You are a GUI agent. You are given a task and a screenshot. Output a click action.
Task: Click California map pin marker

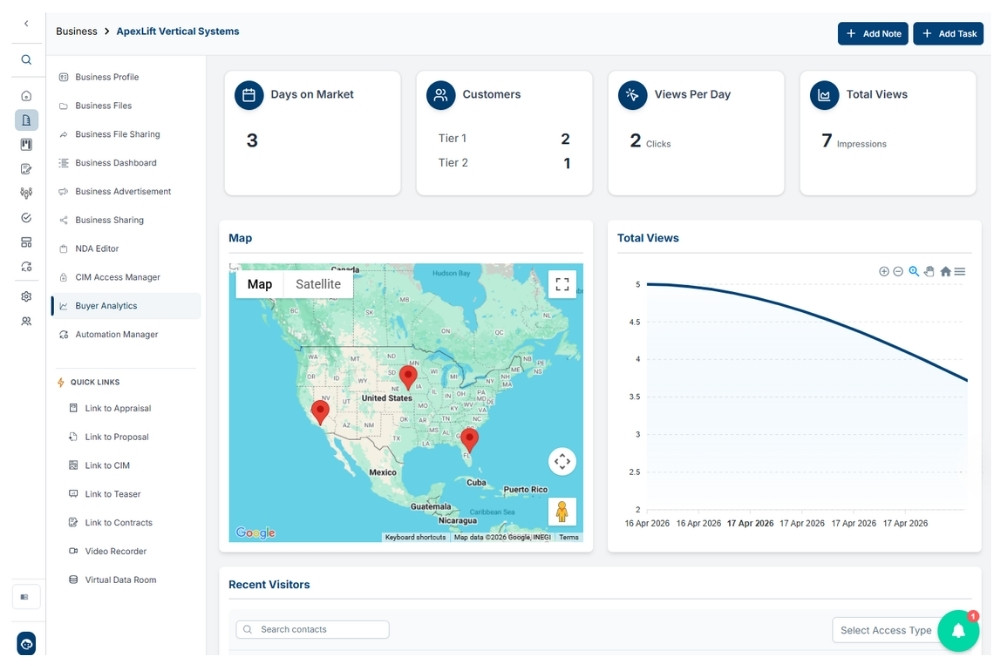pos(320,412)
